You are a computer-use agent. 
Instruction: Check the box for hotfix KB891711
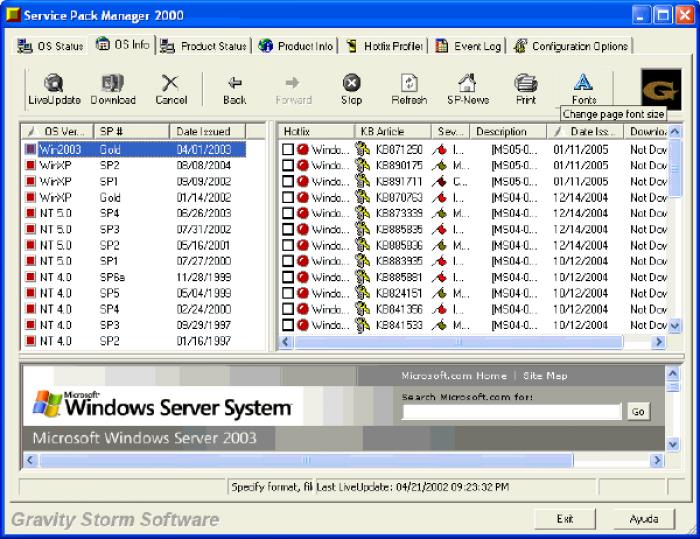click(x=288, y=181)
